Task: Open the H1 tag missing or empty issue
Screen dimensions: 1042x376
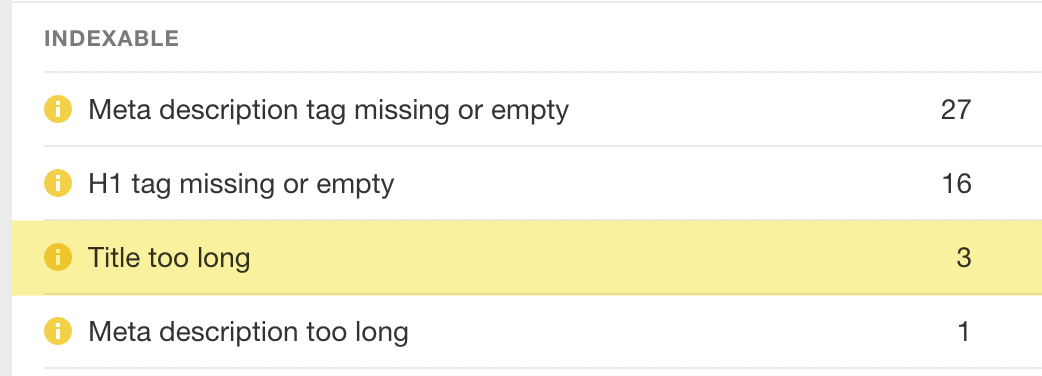Action: click(x=241, y=183)
